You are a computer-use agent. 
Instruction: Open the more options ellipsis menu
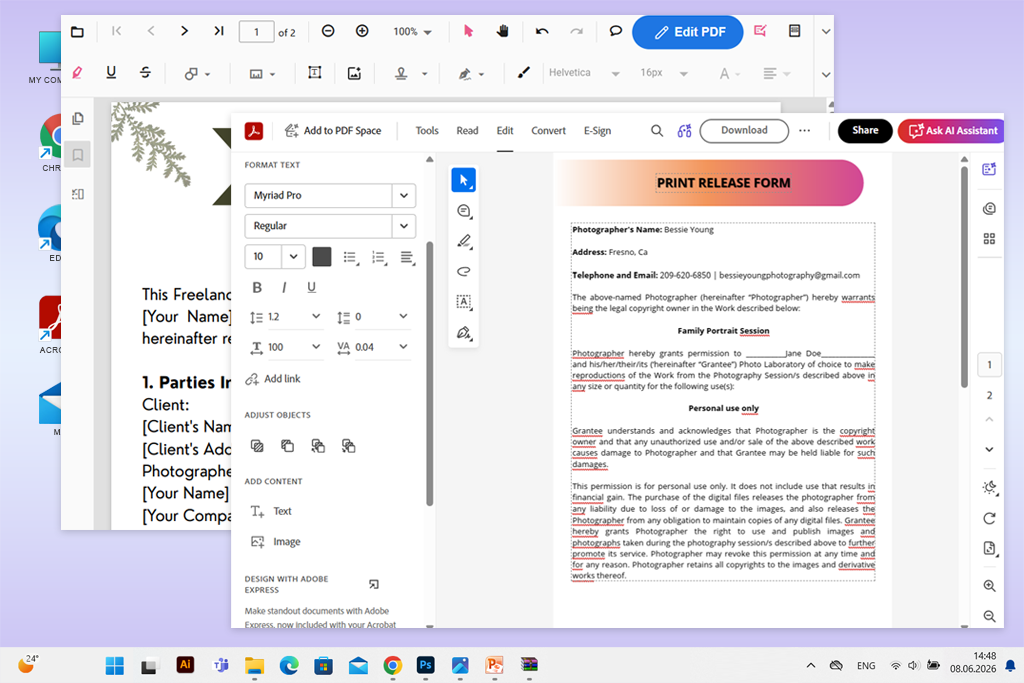pyautogui.click(x=805, y=131)
